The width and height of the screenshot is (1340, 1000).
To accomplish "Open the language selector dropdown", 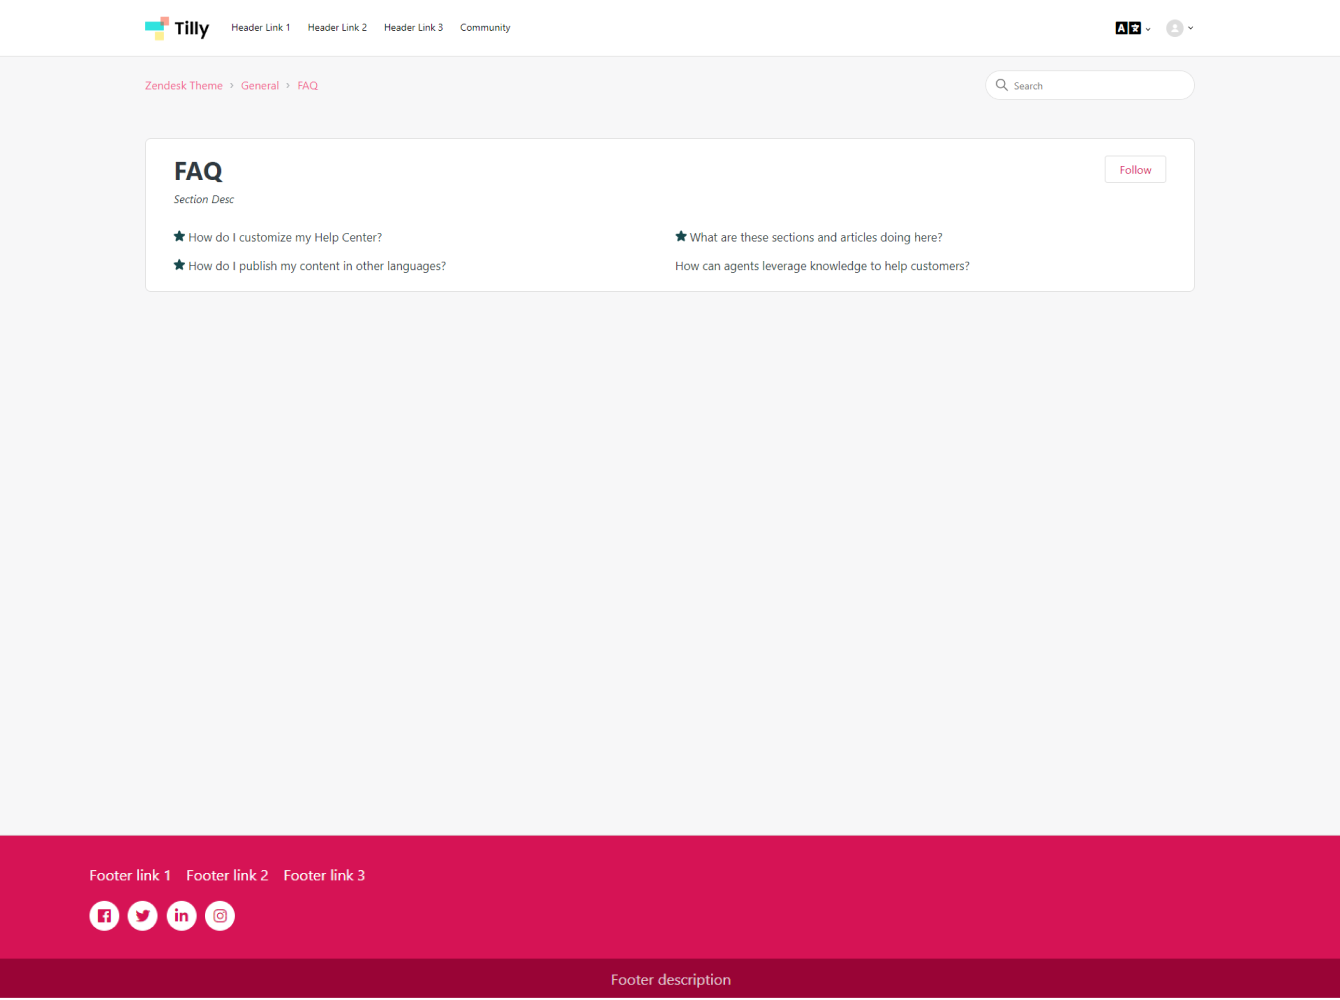I will tap(1132, 28).
